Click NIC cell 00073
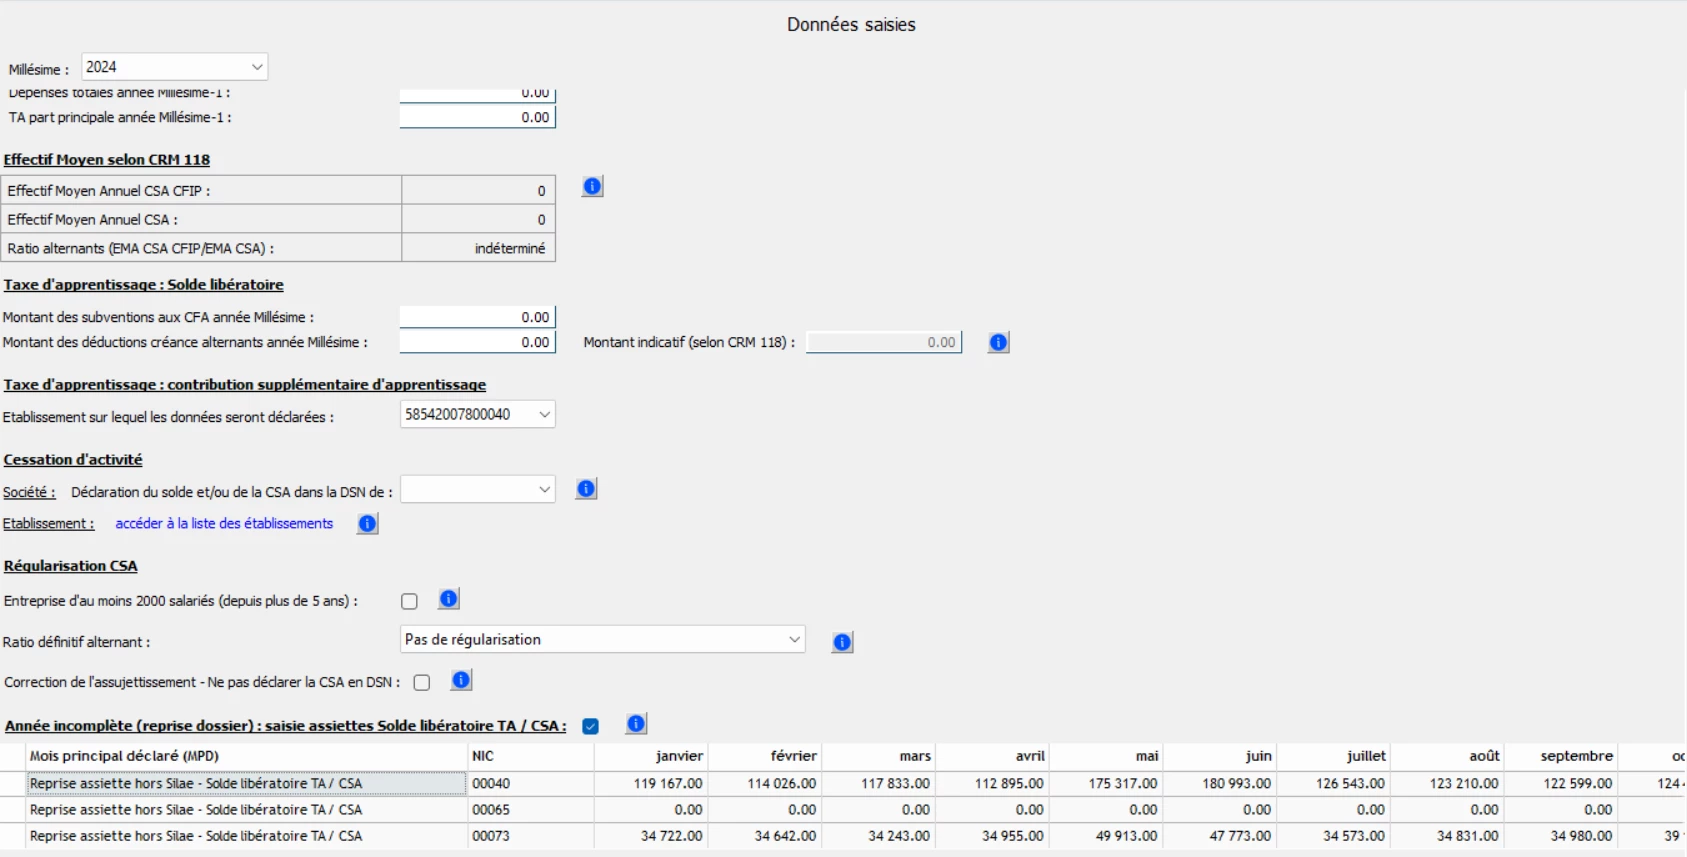 click(531, 835)
